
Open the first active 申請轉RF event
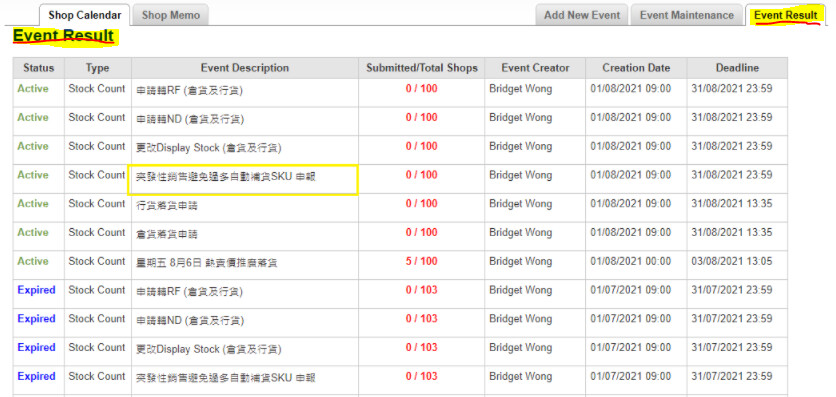(189, 91)
